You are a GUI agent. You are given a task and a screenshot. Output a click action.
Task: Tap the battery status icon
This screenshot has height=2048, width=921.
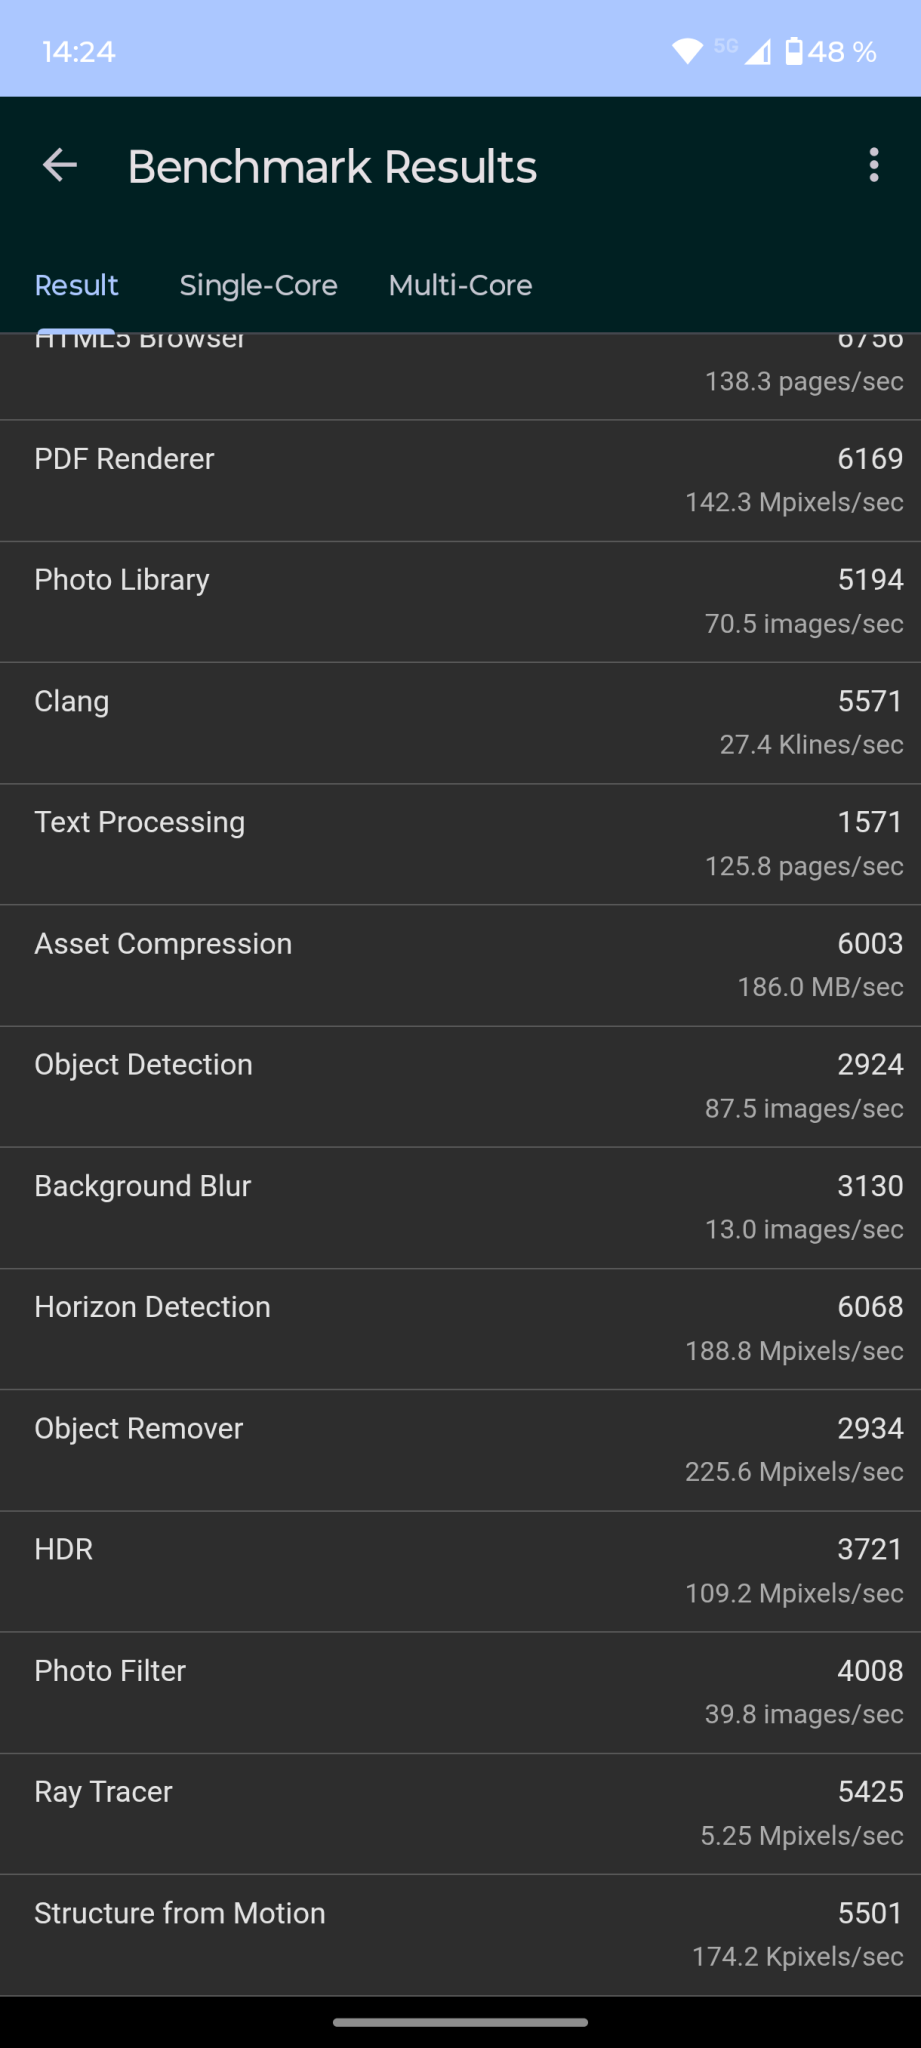pos(794,52)
